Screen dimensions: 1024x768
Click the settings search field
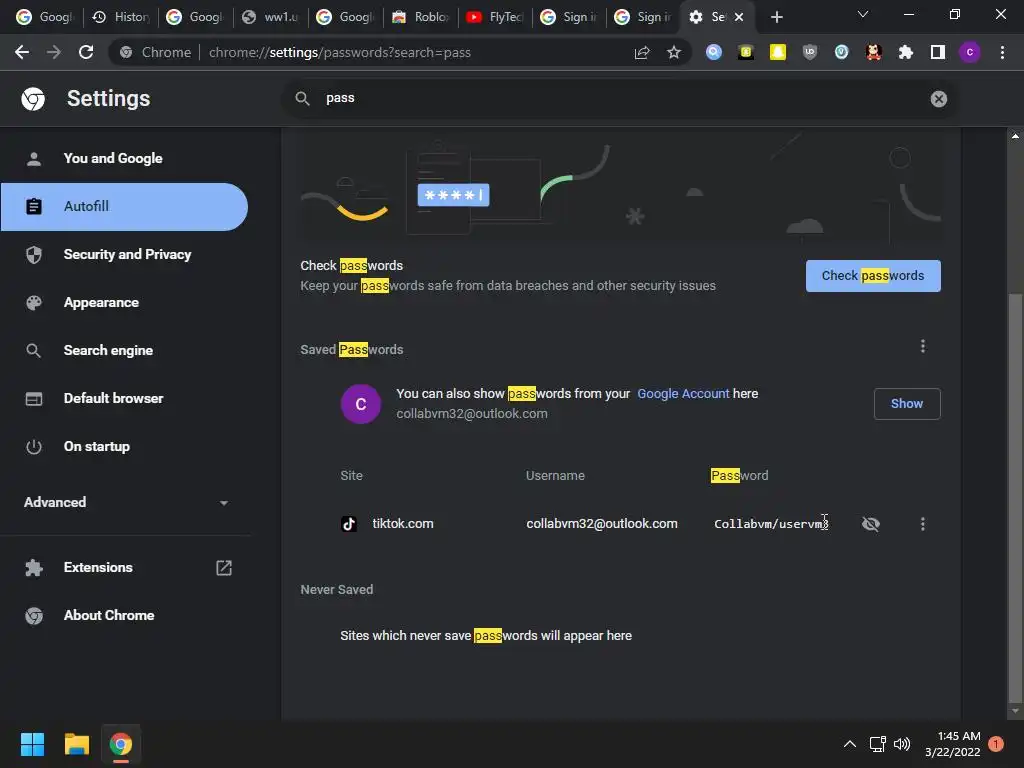(620, 99)
